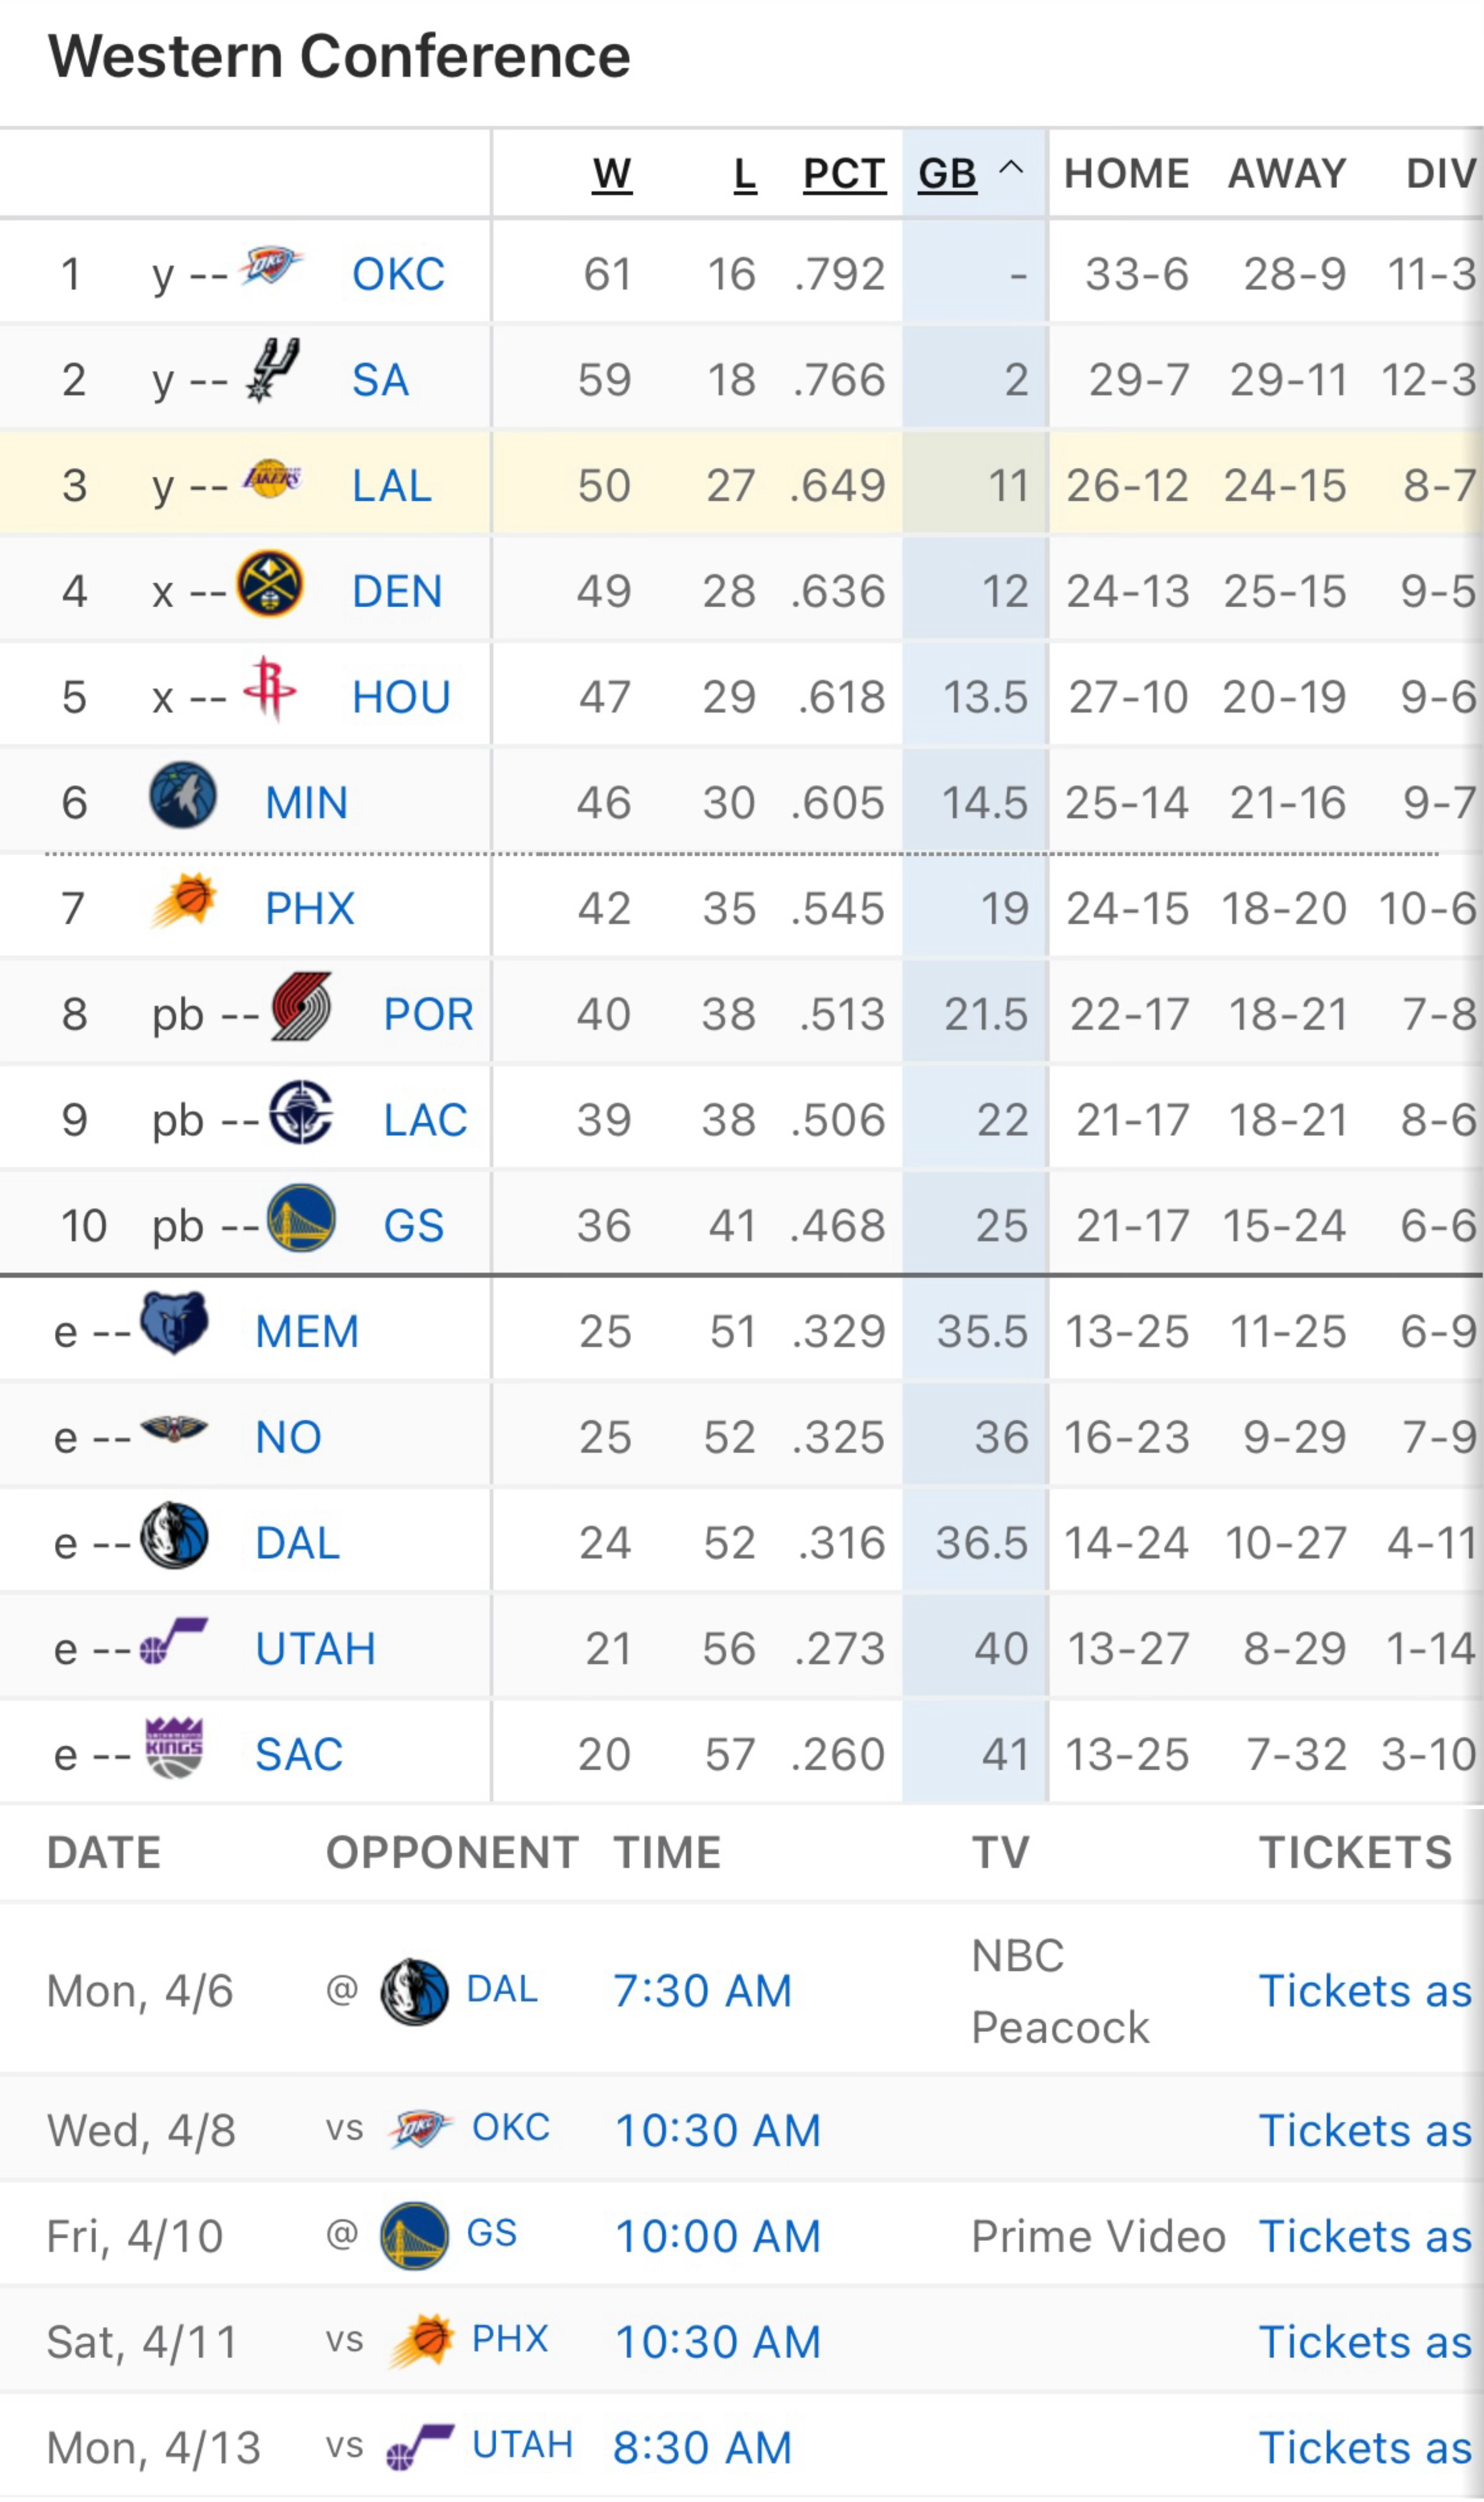Open the UTAH opponent link in the schedule

(522, 2444)
